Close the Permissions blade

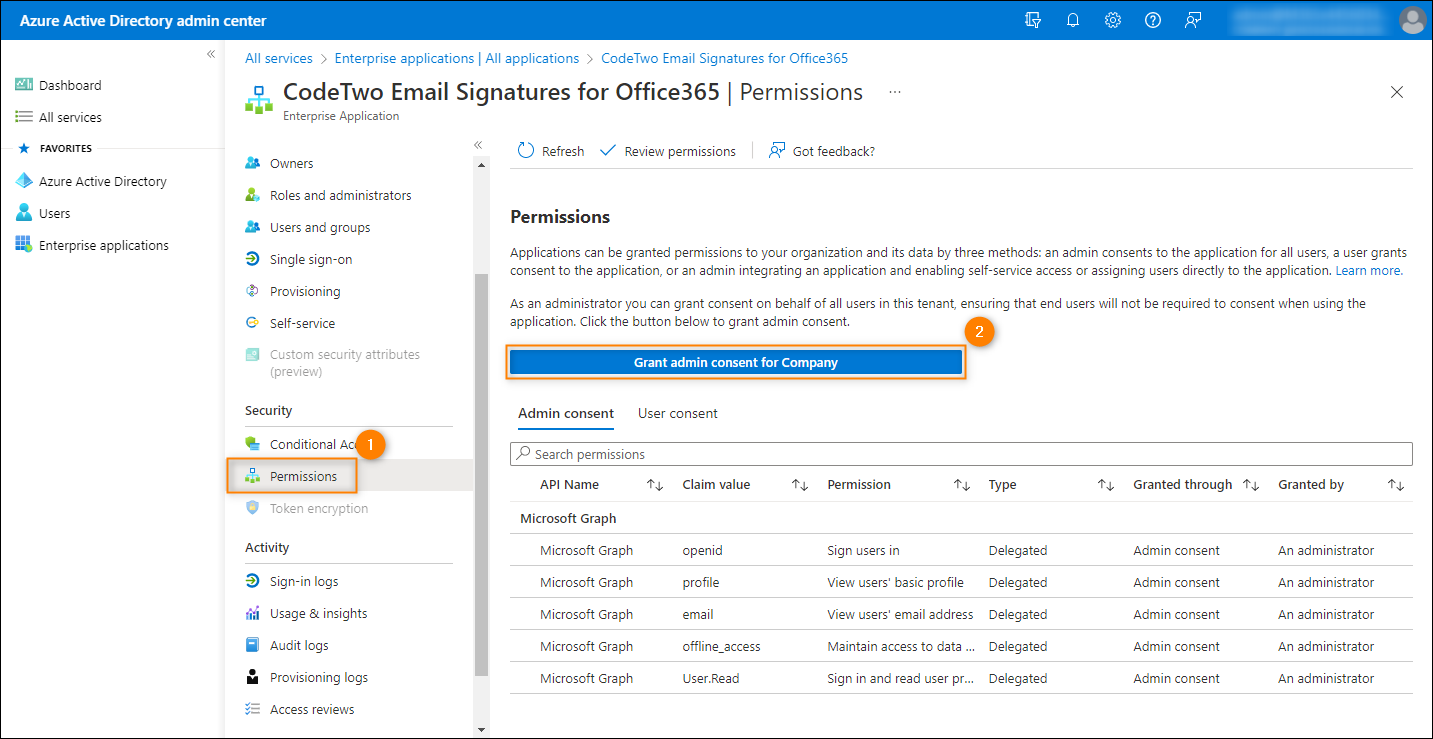point(1397,92)
